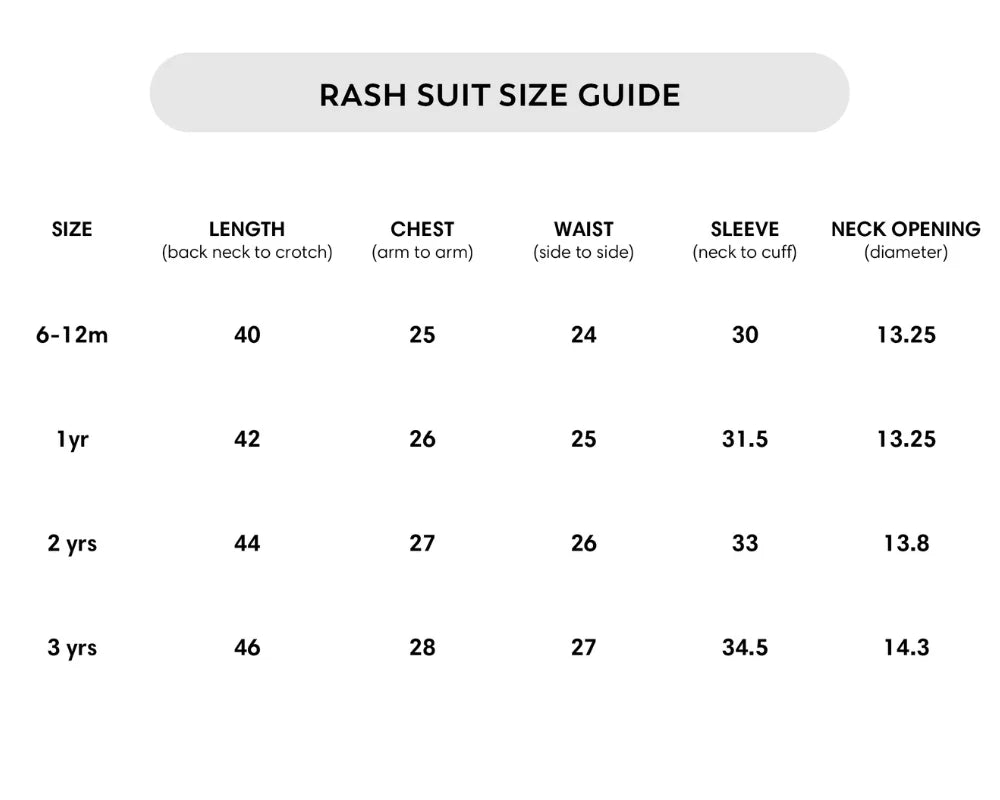Click the Rash Suit Size Guide title banner

[499, 94]
